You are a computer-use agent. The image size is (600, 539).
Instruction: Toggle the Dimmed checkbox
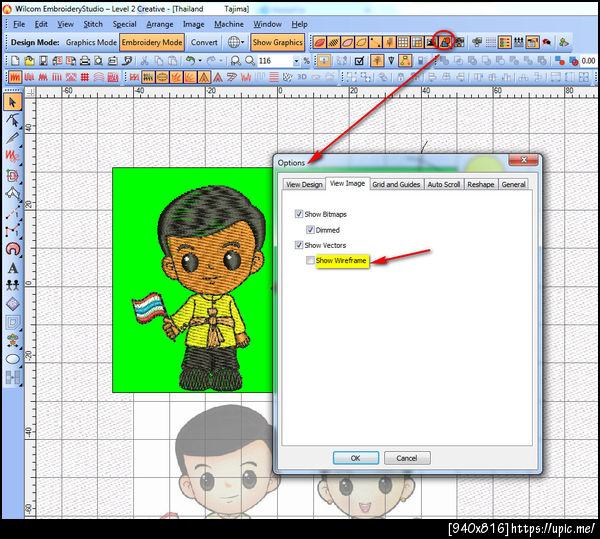click(x=310, y=230)
